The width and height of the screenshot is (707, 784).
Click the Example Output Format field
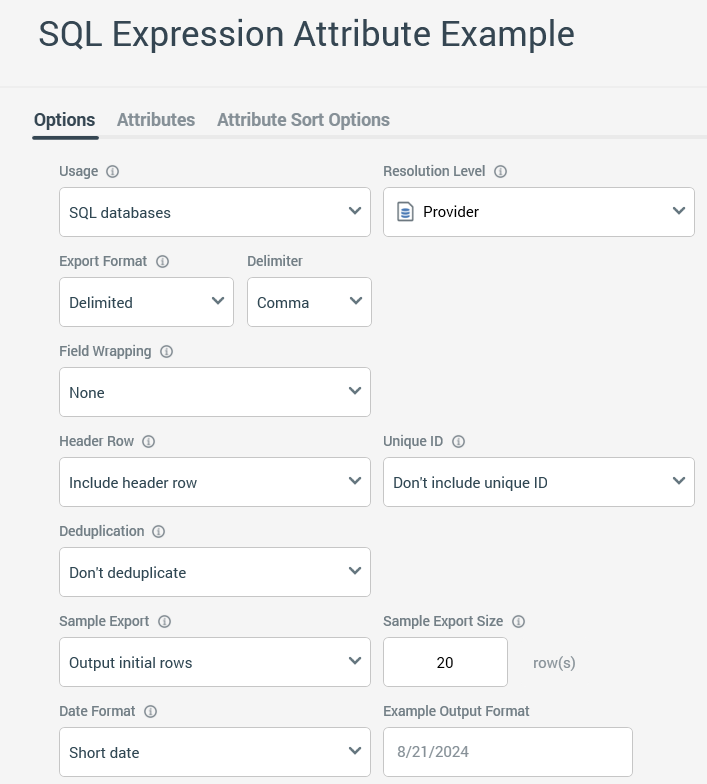[507, 752]
